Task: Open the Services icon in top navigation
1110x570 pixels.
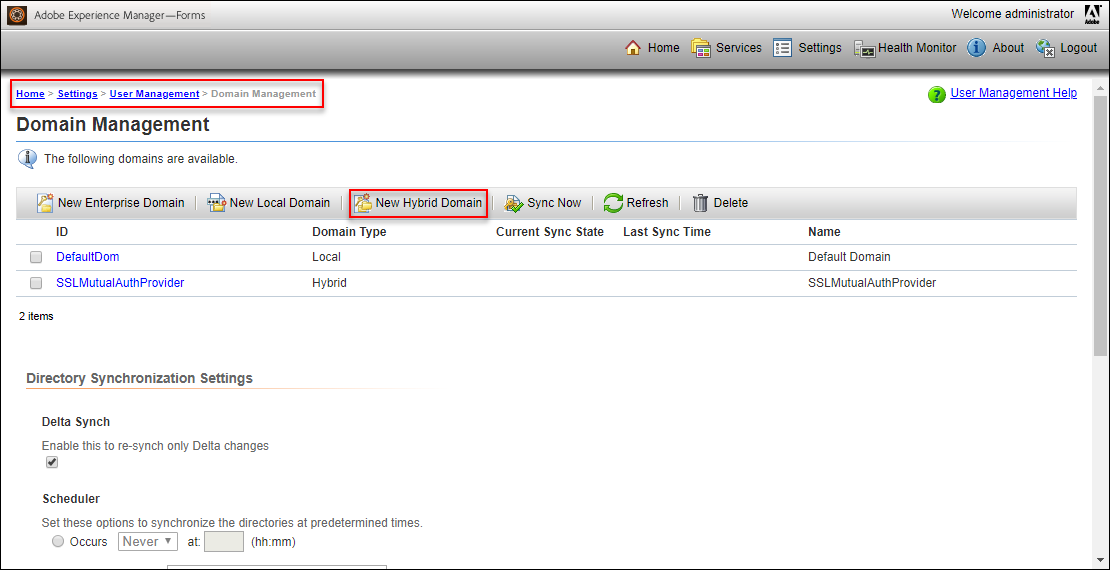Action: pyautogui.click(x=701, y=47)
